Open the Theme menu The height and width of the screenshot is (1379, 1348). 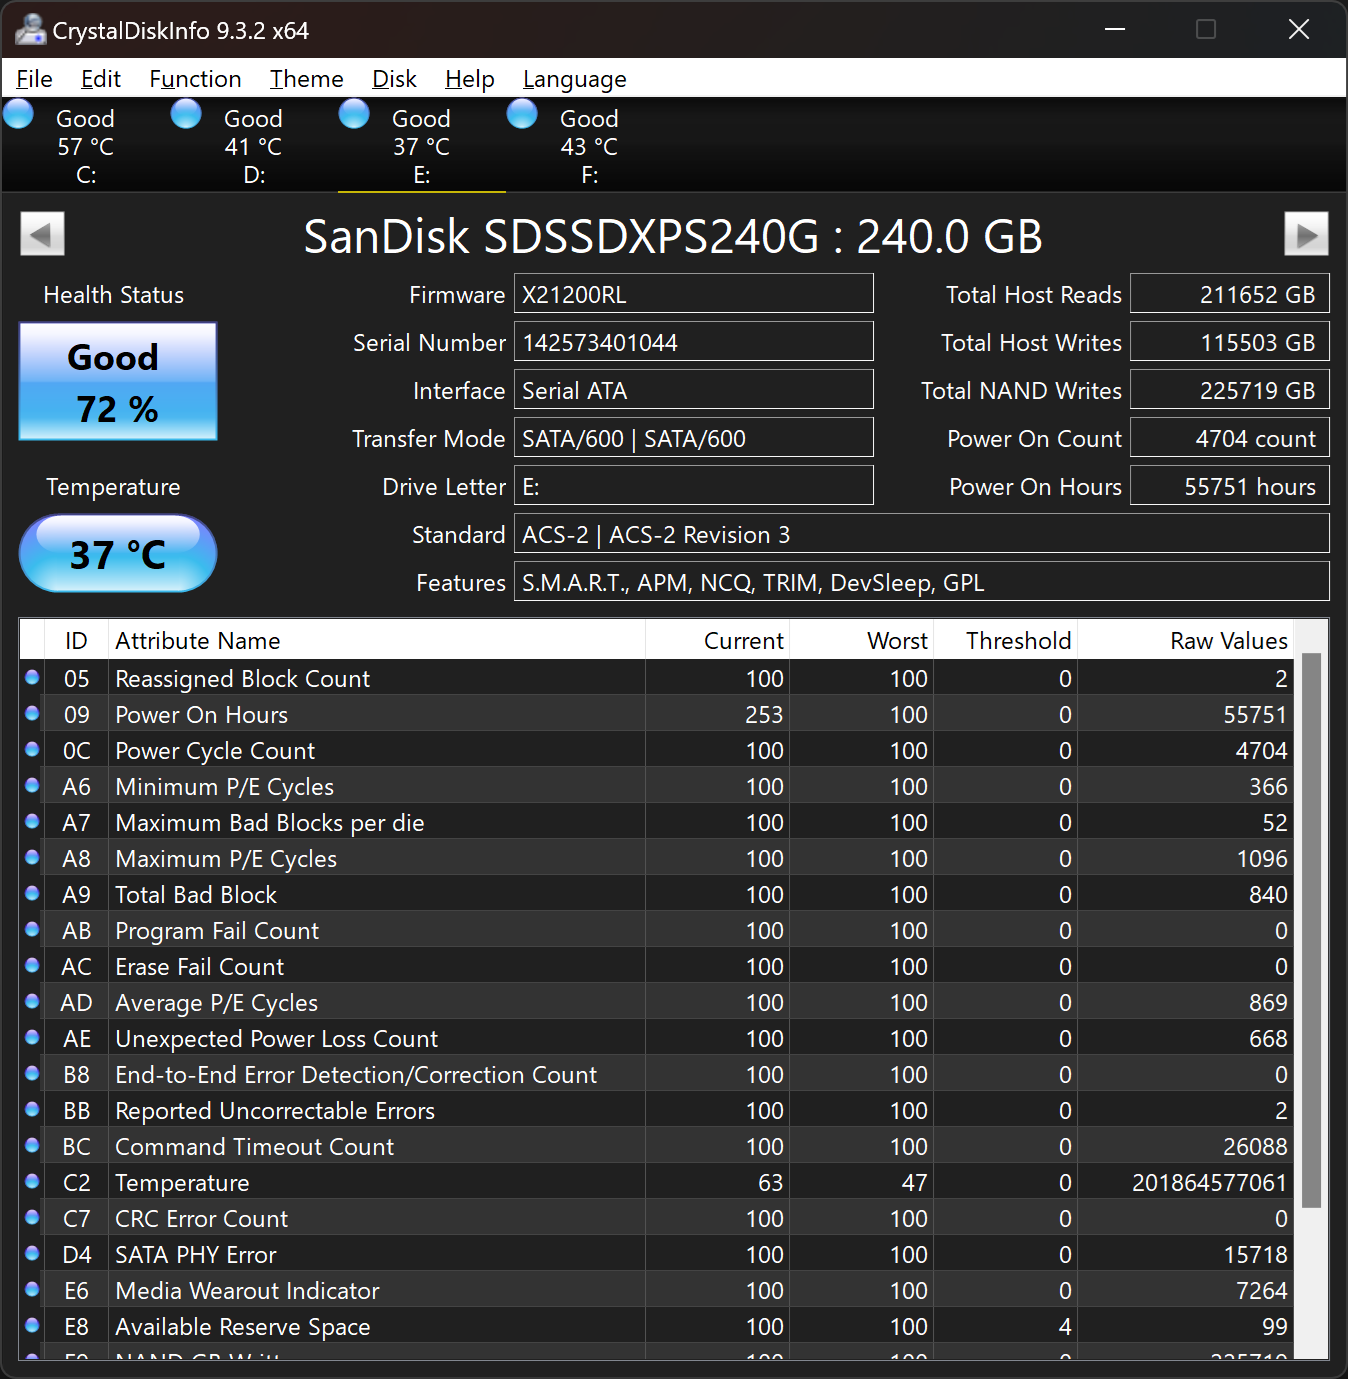(x=306, y=79)
